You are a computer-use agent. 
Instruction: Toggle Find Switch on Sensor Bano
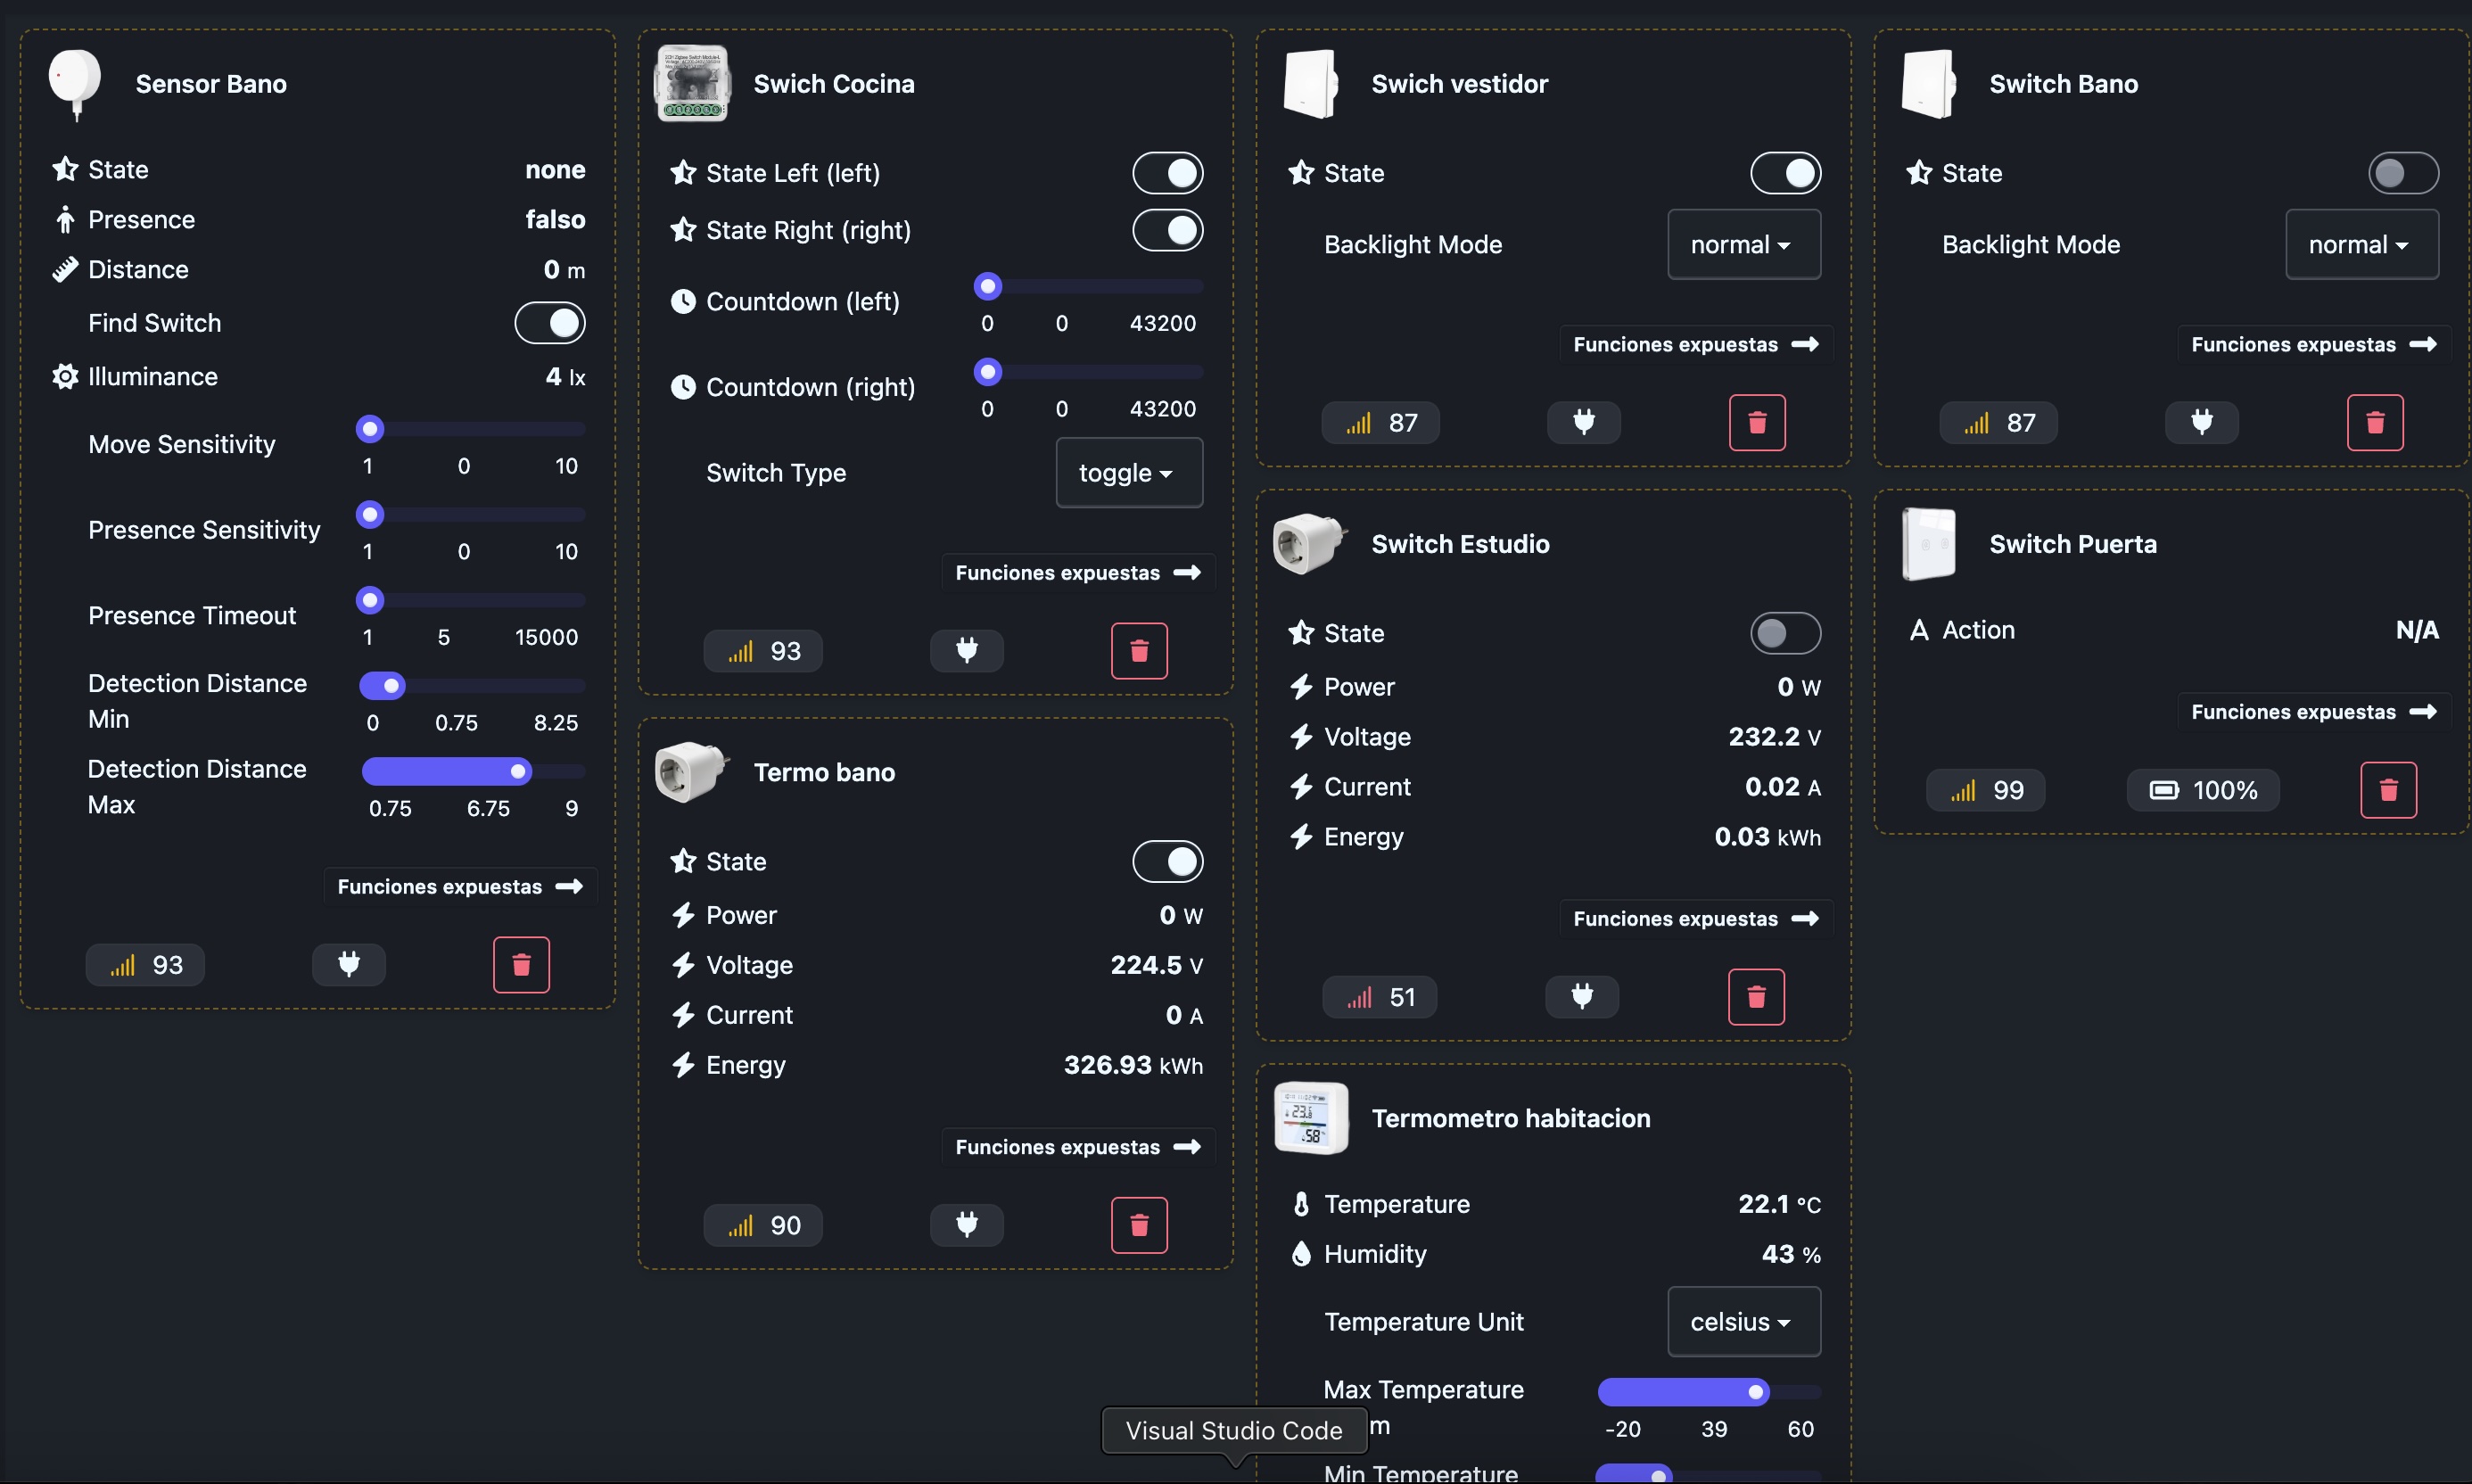coord(550,323)
